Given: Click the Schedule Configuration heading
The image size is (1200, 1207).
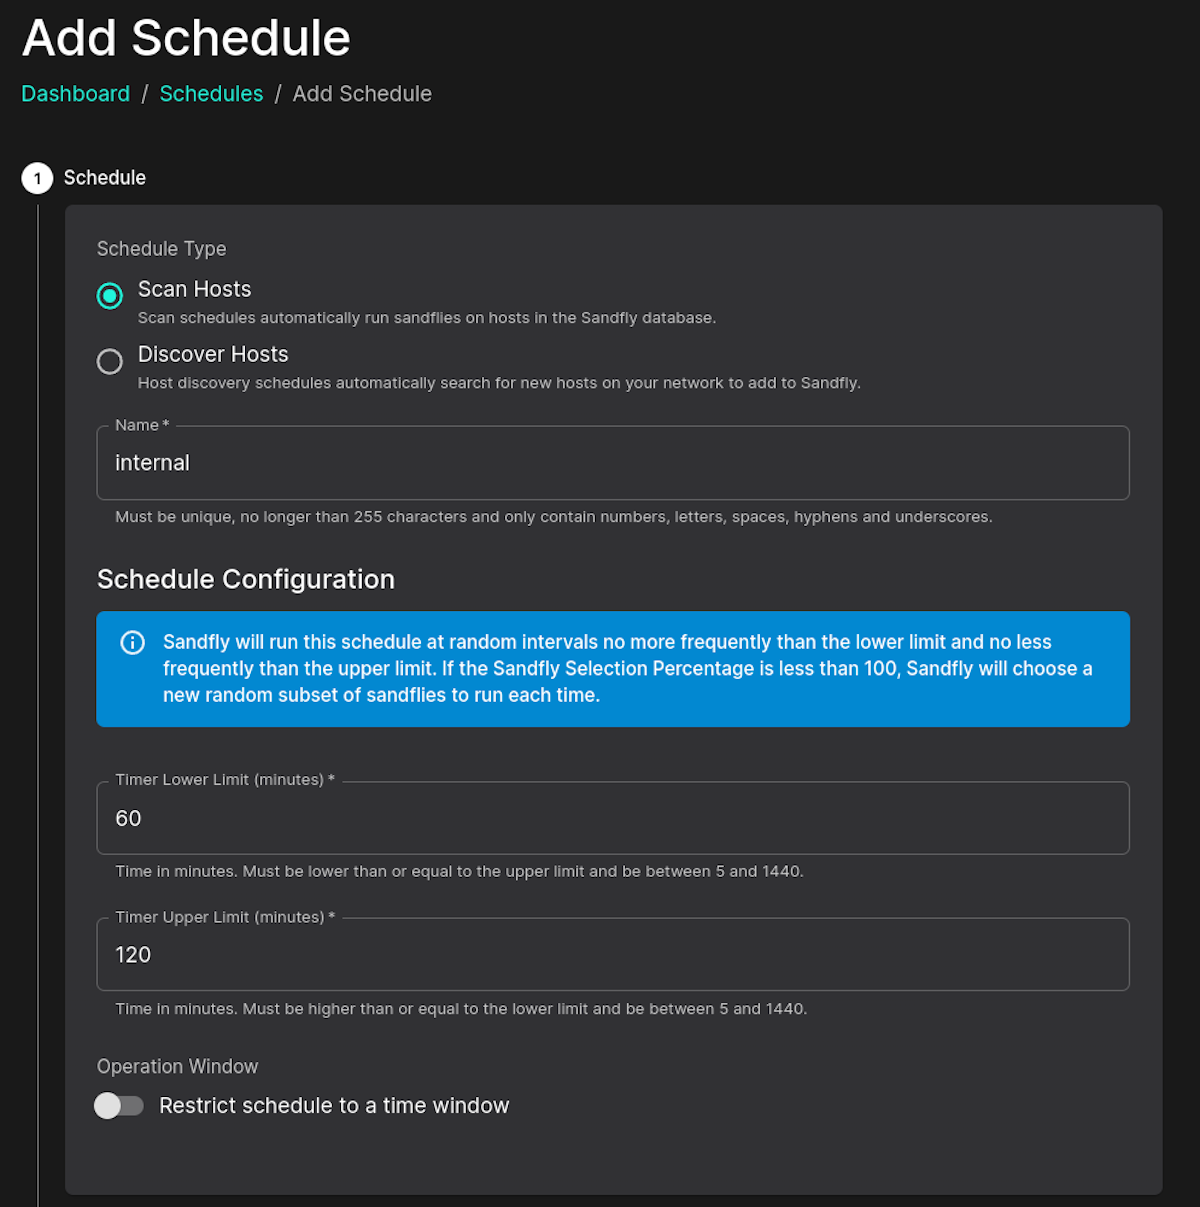Looking at the screenshot, I should [245, 579].
